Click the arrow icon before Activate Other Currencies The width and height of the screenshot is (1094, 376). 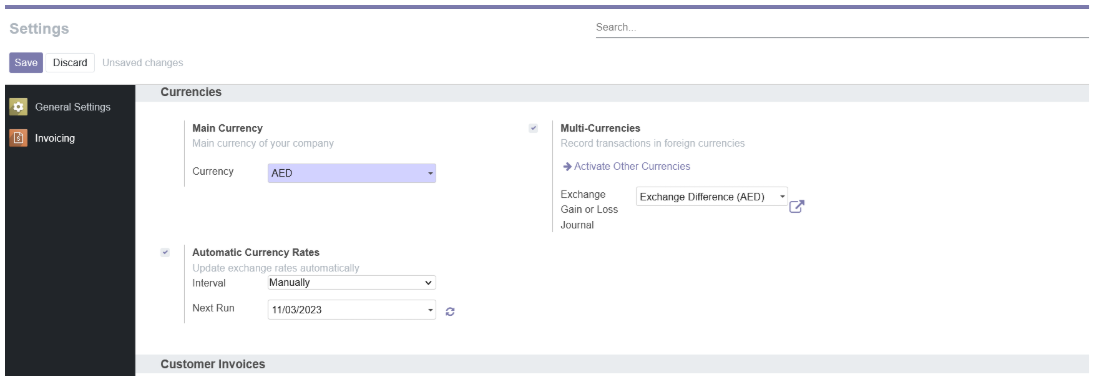[567, 167]
